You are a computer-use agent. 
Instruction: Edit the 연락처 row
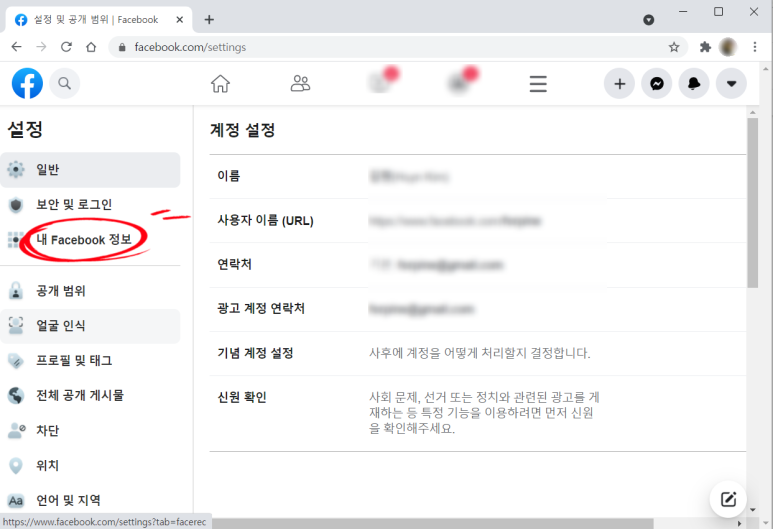[x=478, y=265]
